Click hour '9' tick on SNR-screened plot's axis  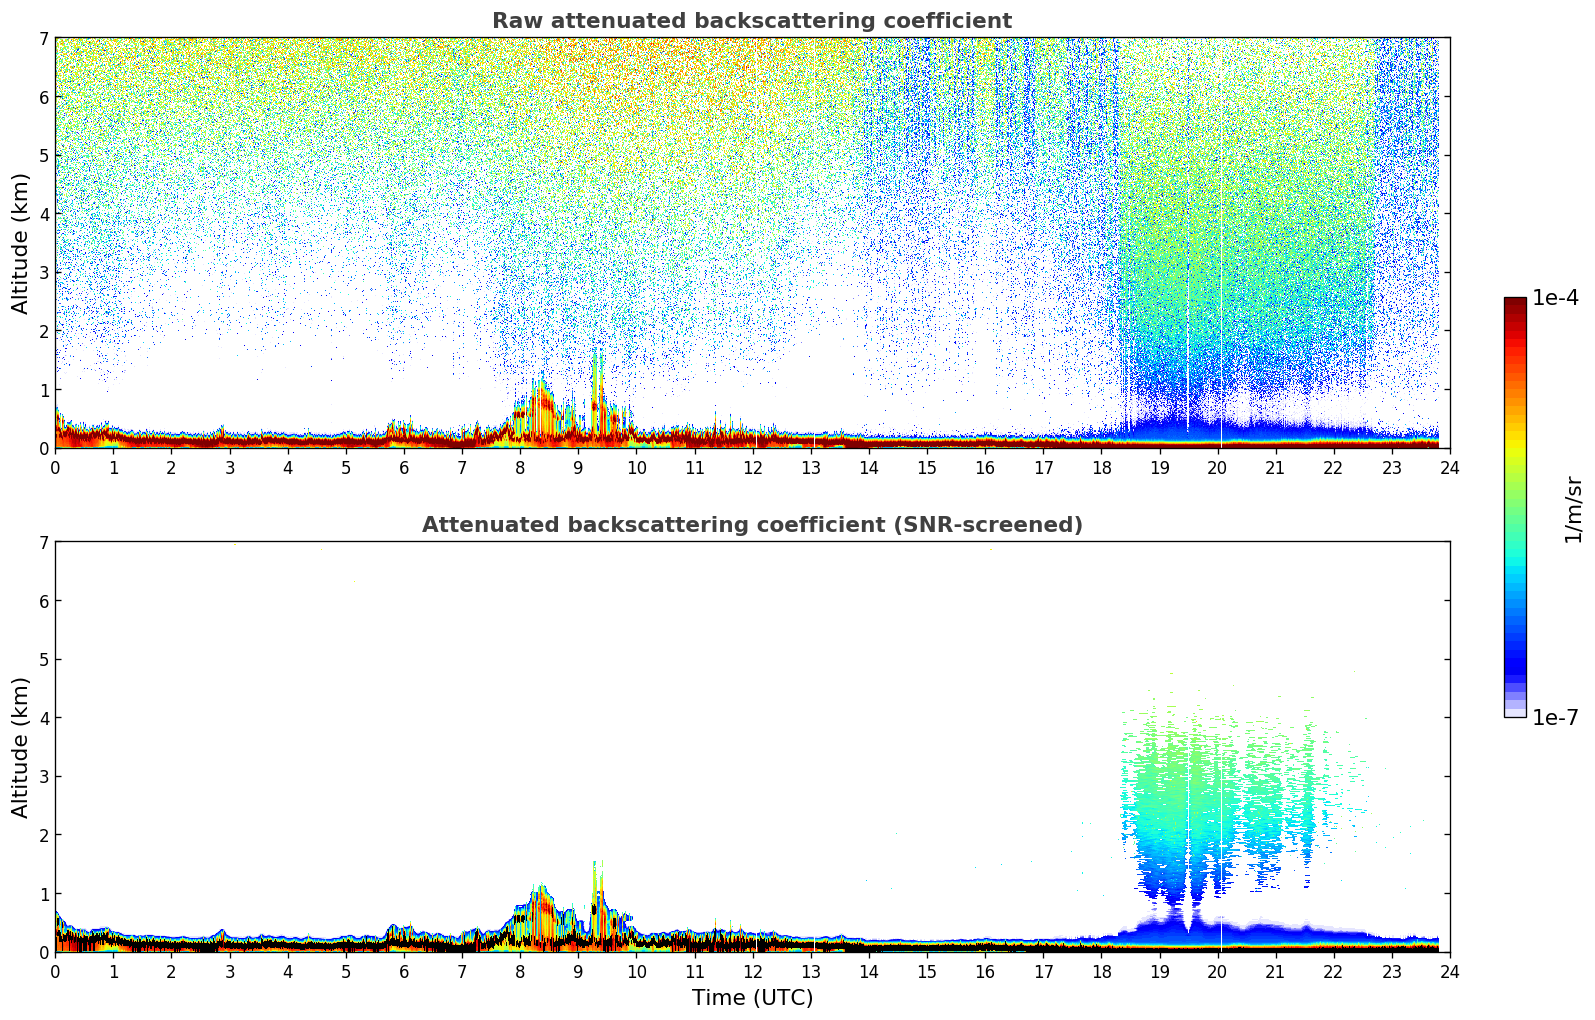pyautogui.click(x=578, y=972)
